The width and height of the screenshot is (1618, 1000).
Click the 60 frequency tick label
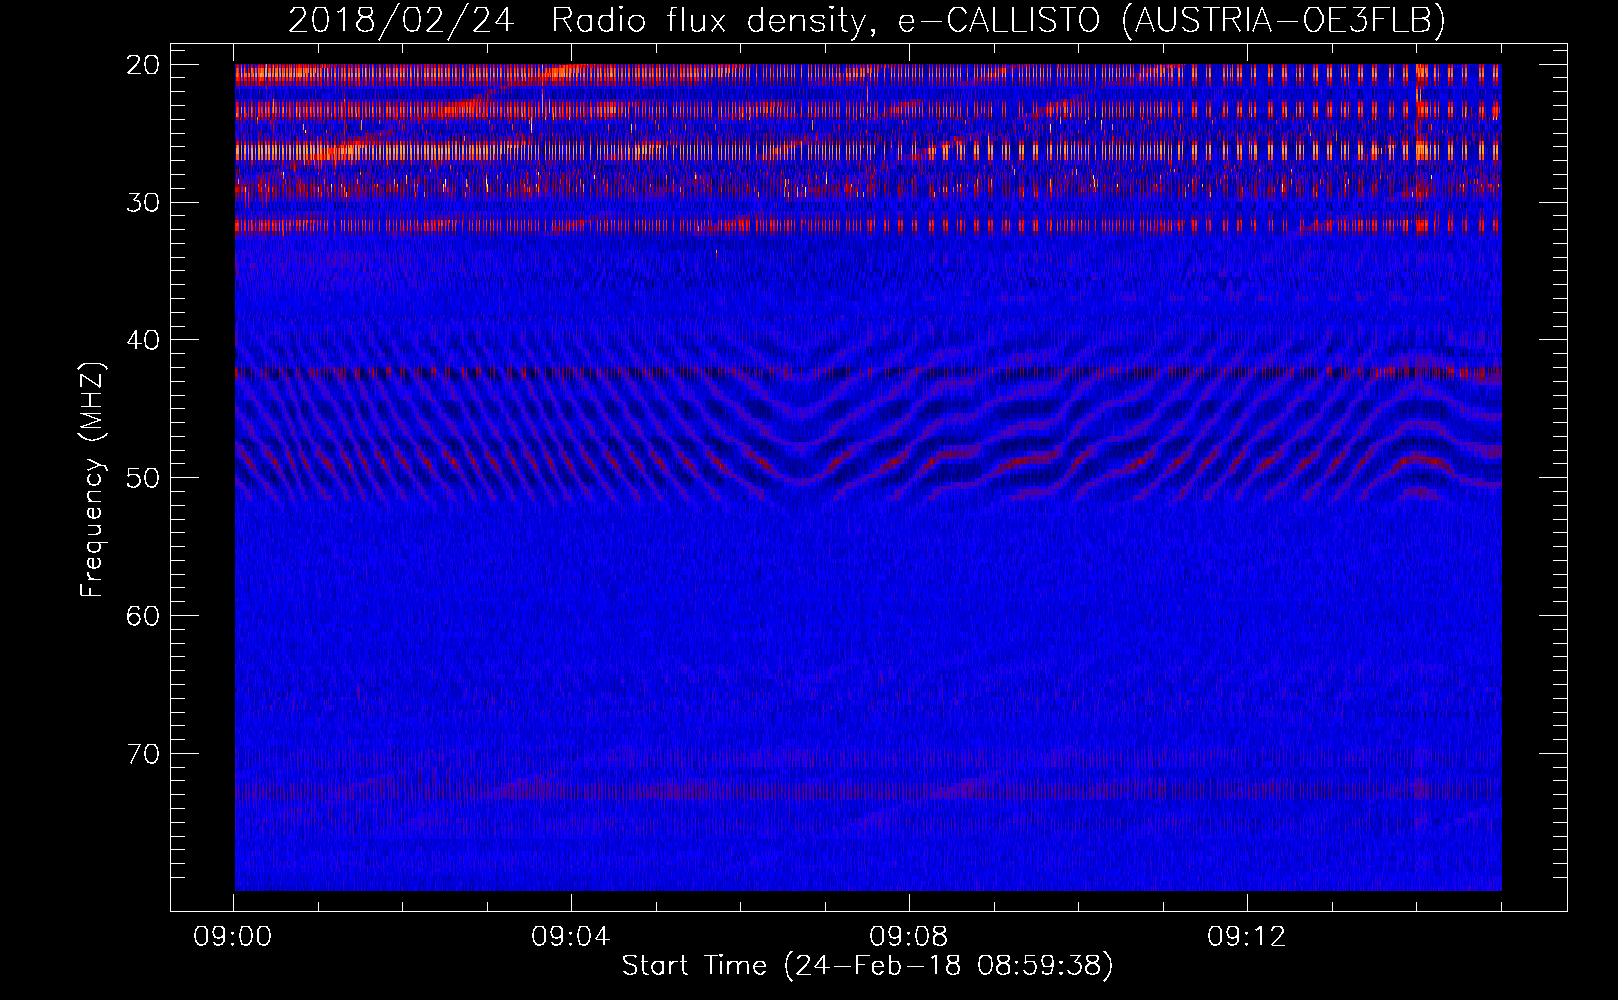pyautogui.click(x=144, y=615)
